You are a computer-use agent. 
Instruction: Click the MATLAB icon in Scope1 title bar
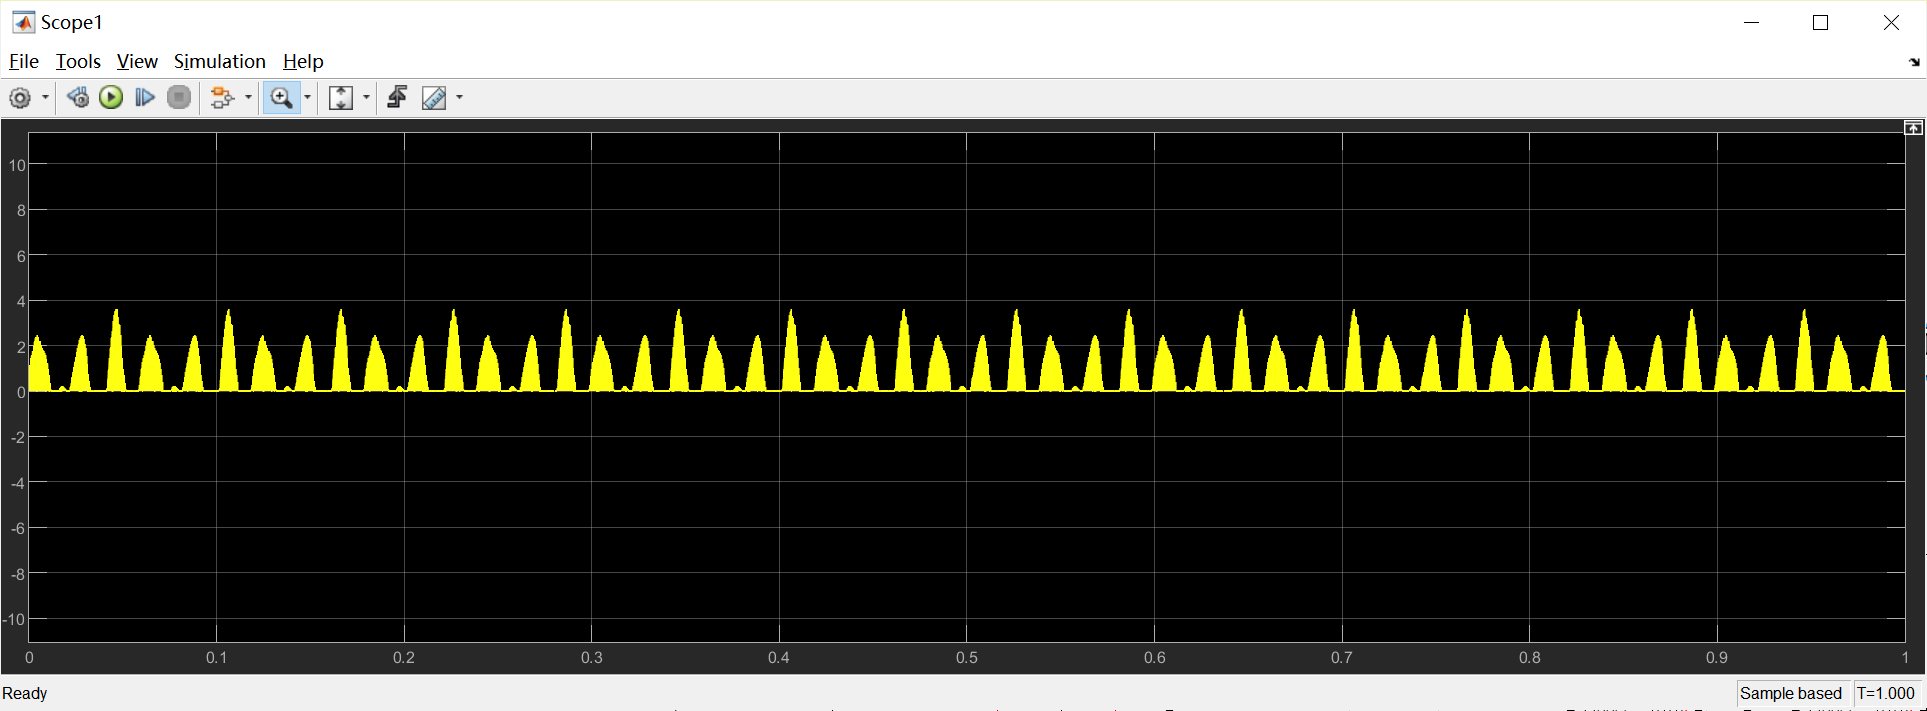[x=23, y=22]
